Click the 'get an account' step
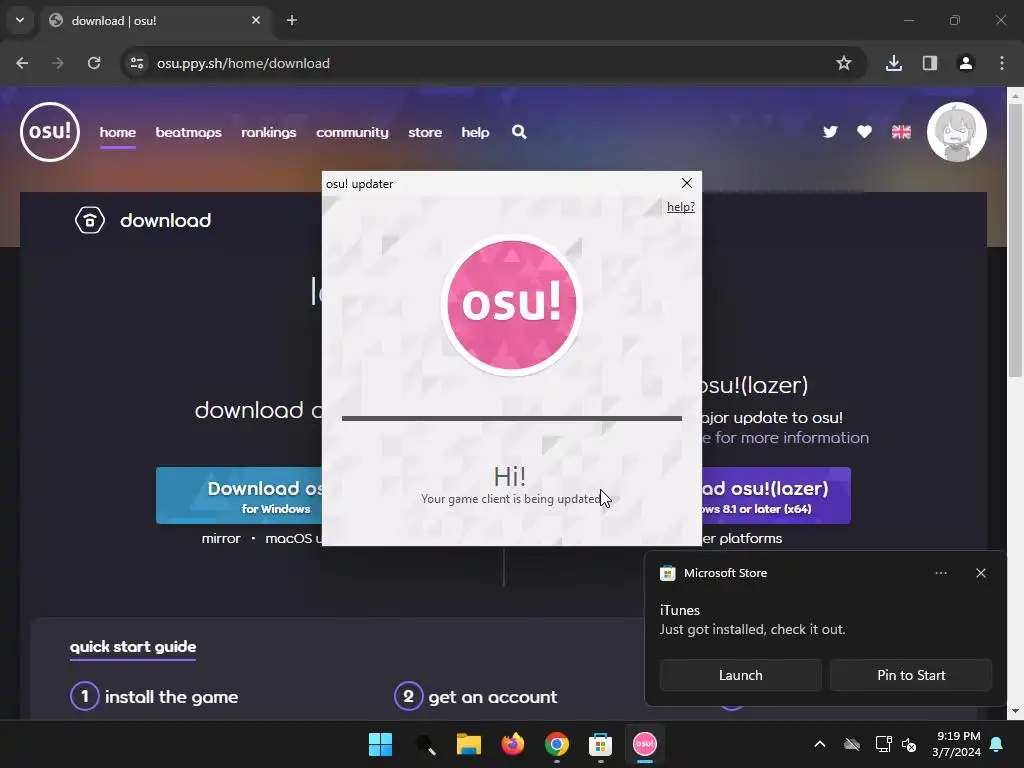The width and height of the screenshot is (1024, 768). pyautogui.click(x=476, y=697)
